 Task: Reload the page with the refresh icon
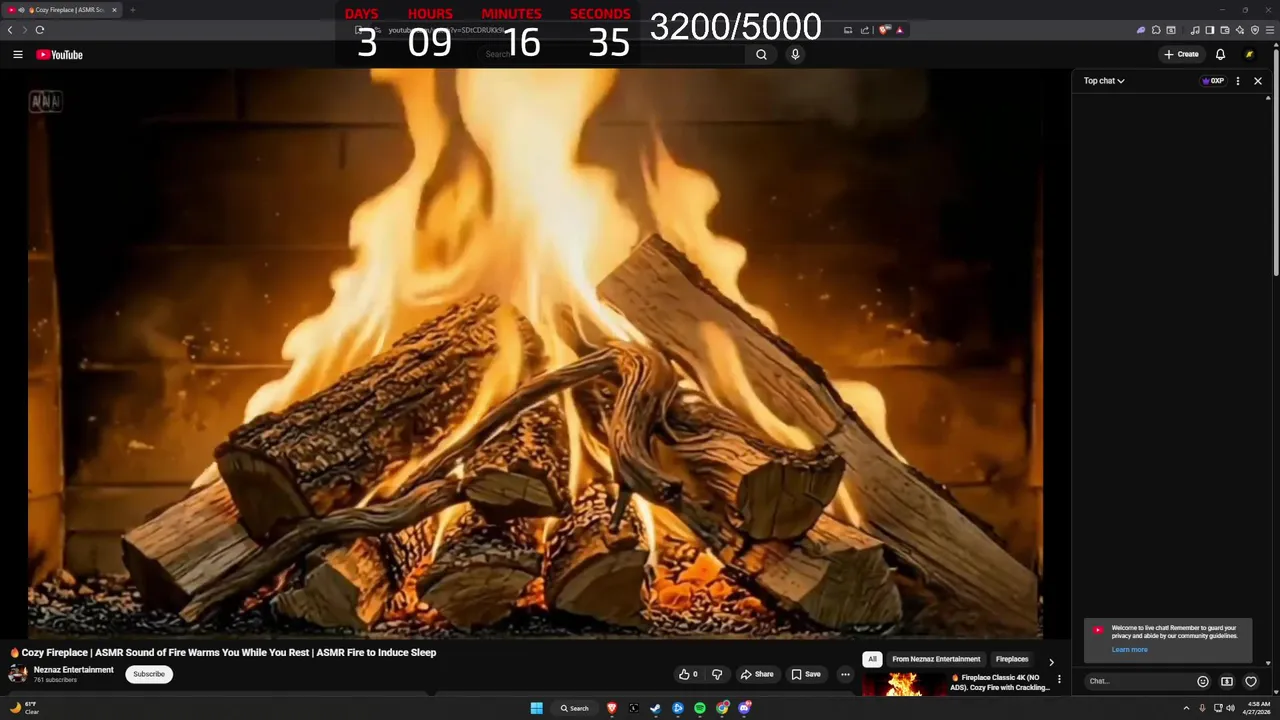pyautogui.click(x=40, y=30)
